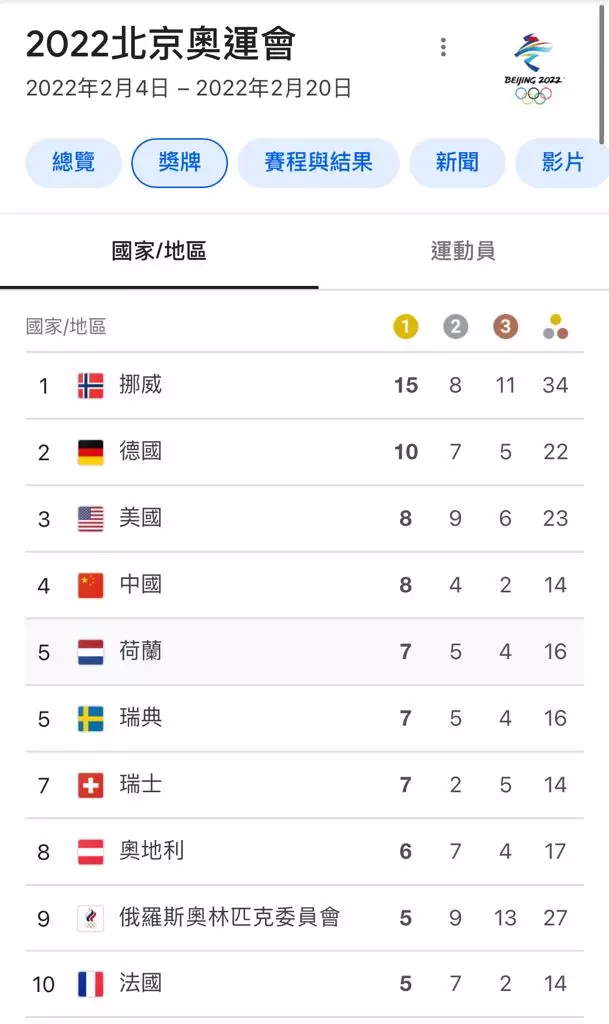
Task: Click the total medals icon
Action: (555, 326)
